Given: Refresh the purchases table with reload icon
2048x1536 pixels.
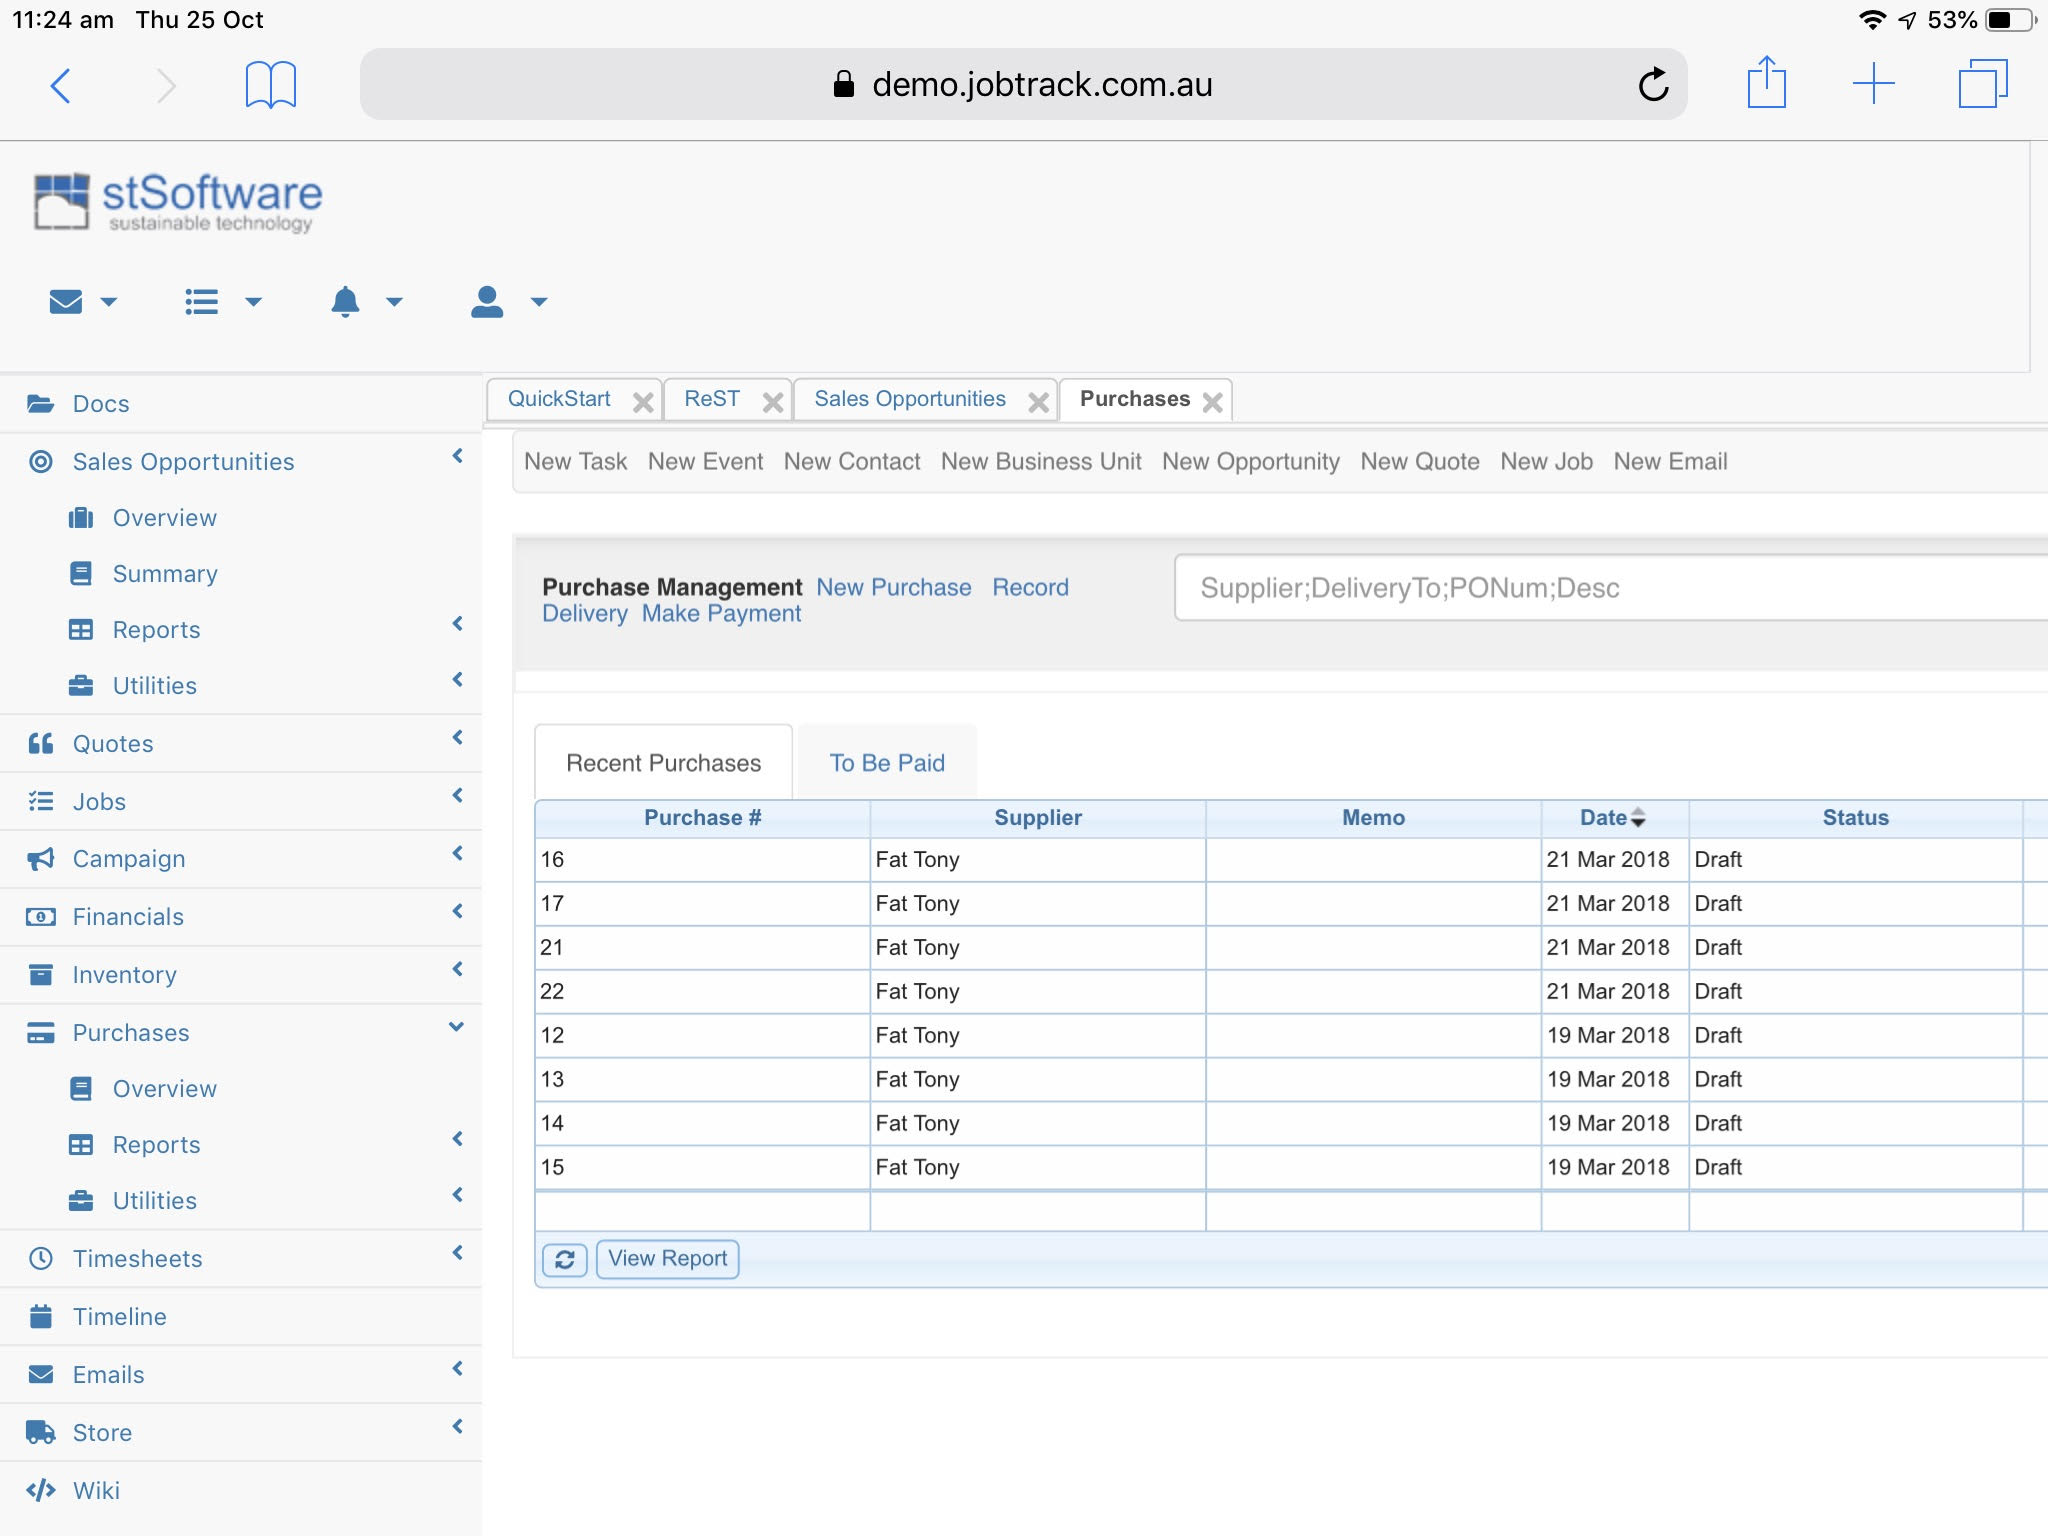Looking at the screenshot, I should (565, 1259).
